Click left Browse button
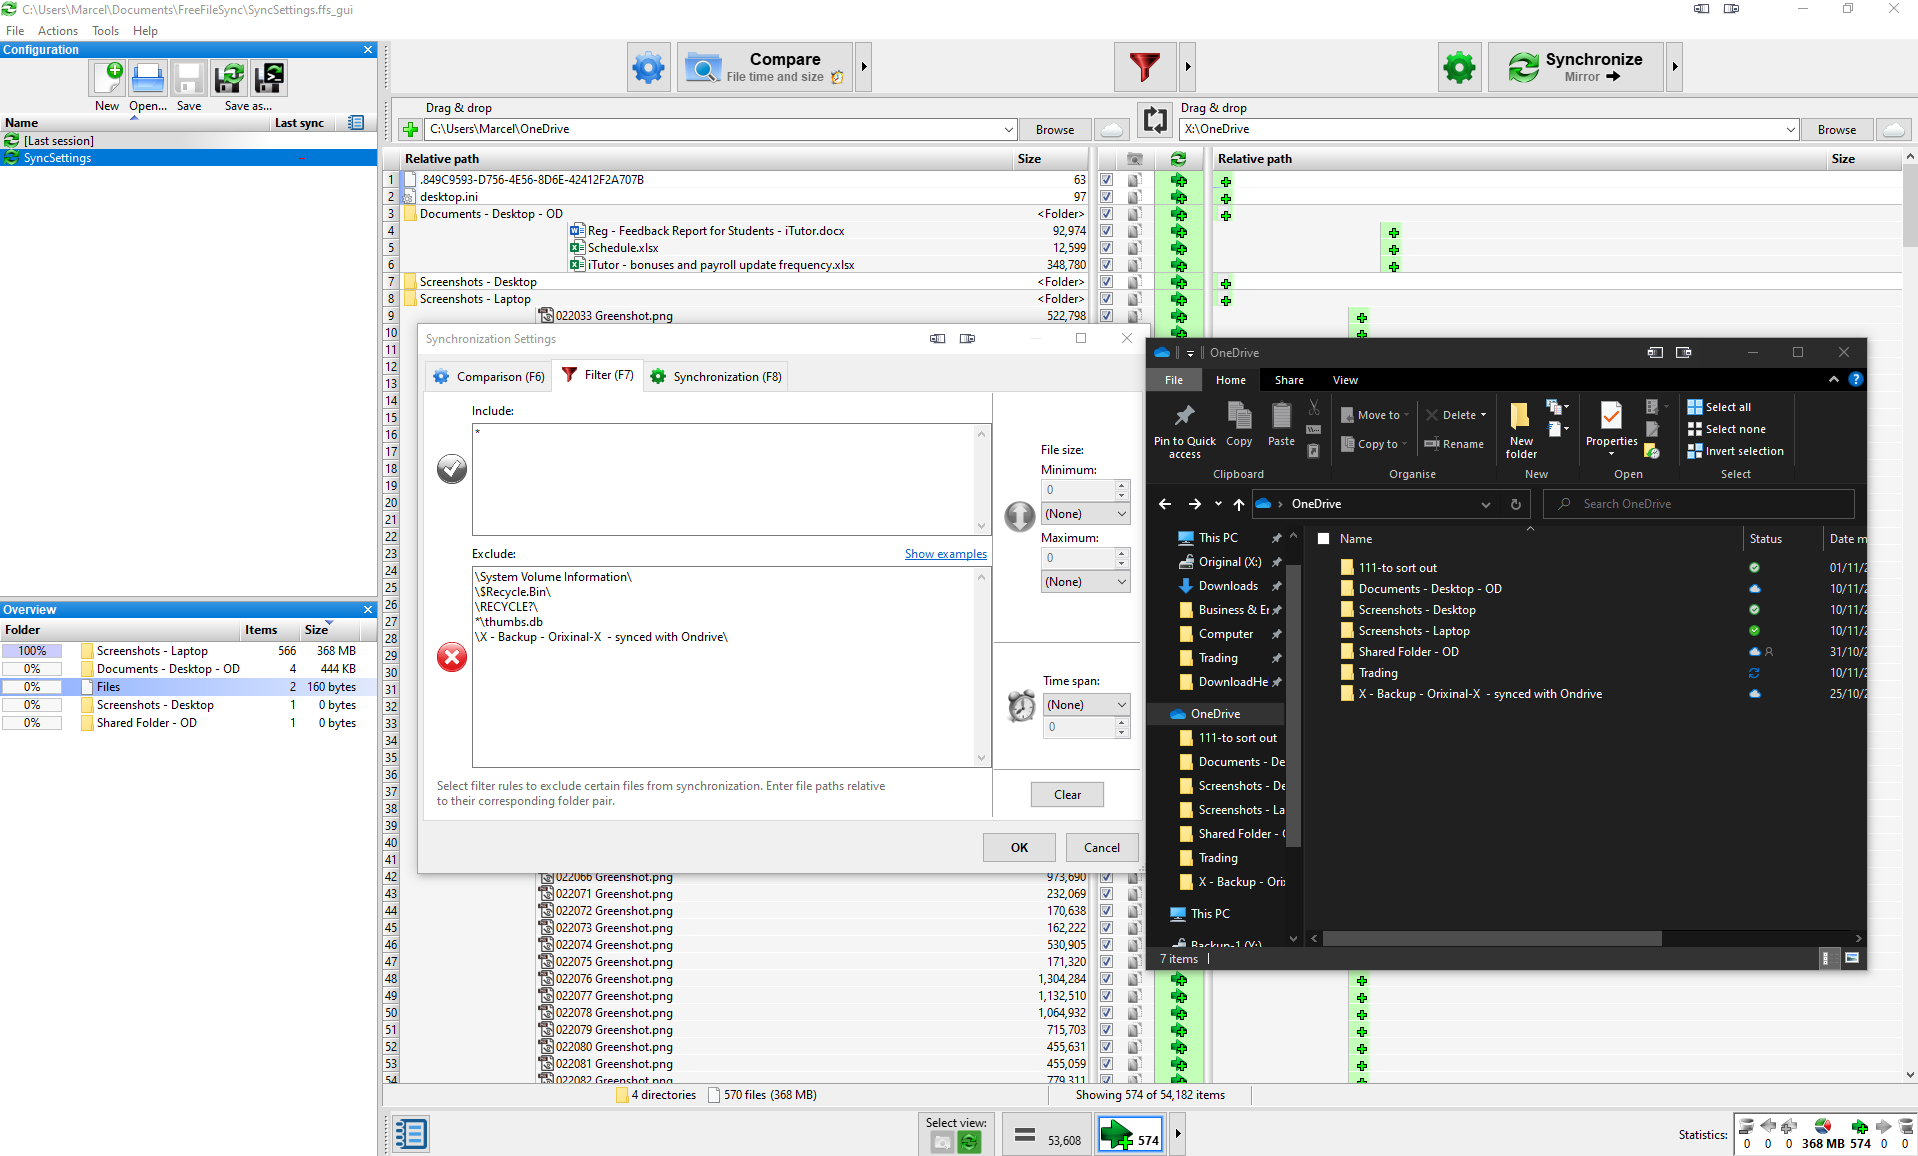 click(x=1054, y=129)
